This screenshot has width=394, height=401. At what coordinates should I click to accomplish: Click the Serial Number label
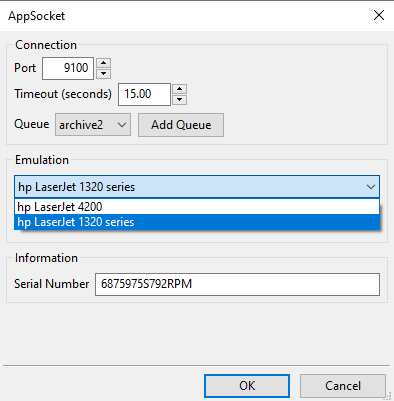click(x=52, y=284)
